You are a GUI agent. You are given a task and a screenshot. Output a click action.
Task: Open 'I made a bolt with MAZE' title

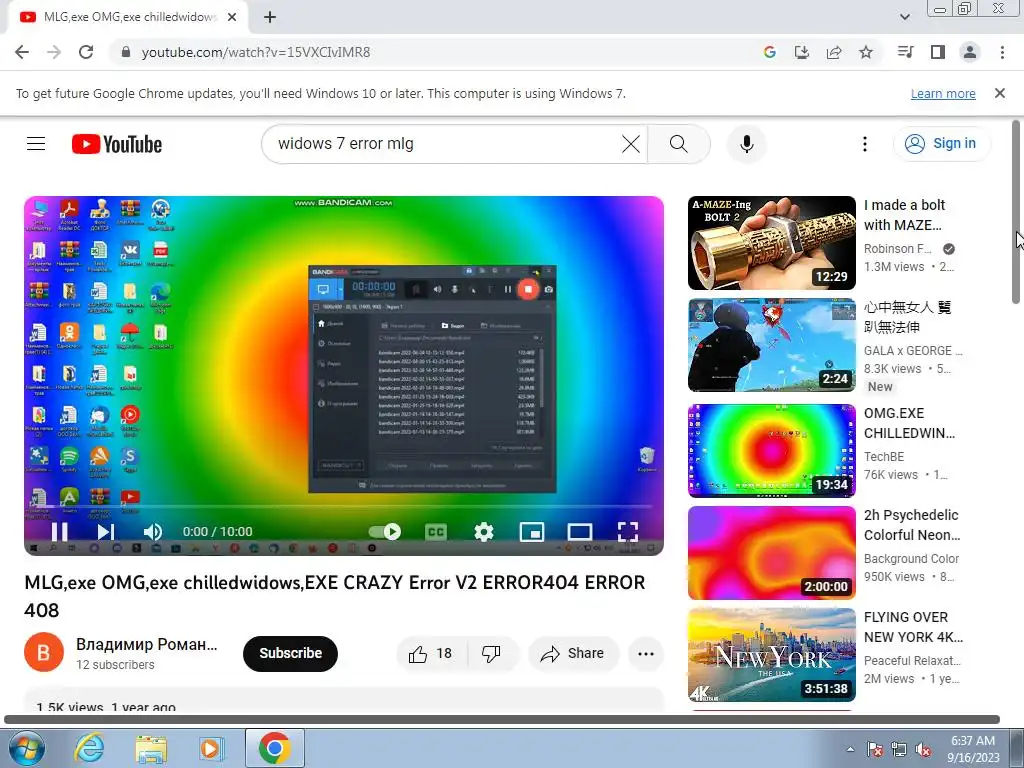pos(904,215)
